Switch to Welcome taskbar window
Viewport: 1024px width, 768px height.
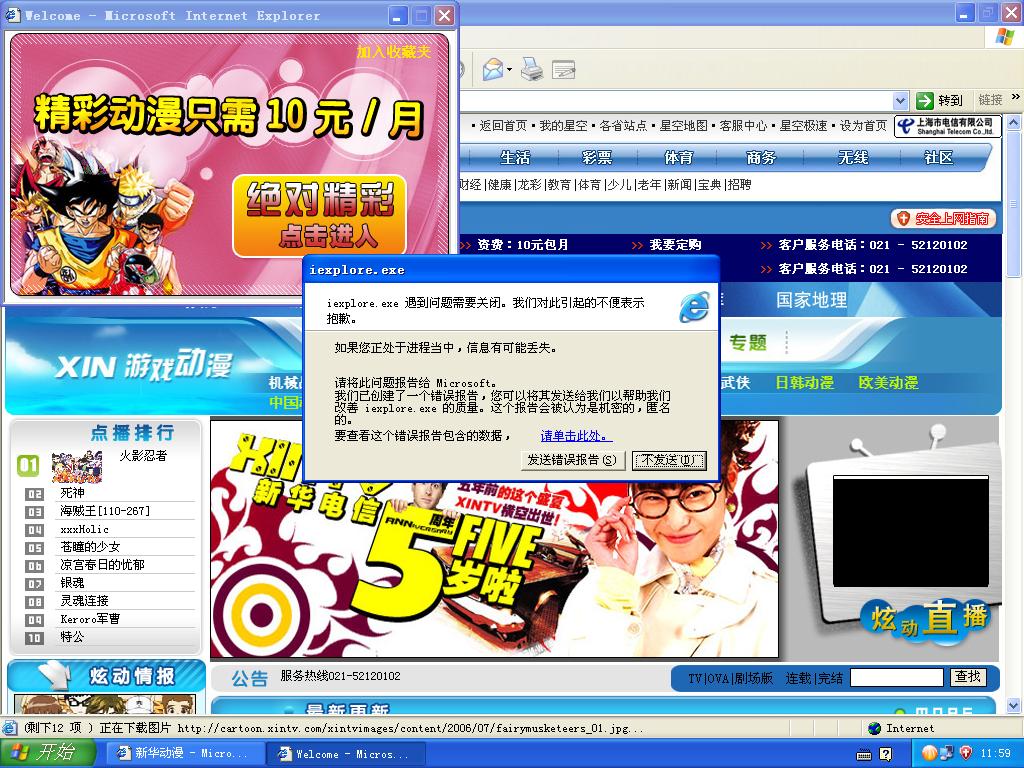(344, 754)
